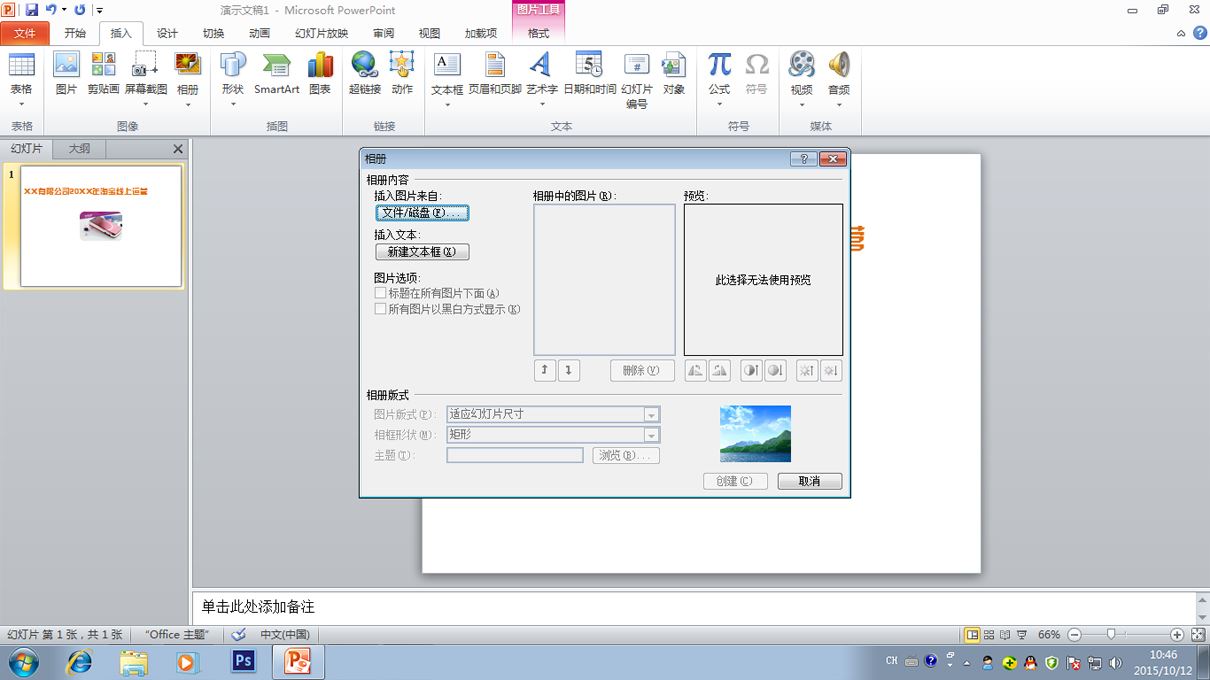Viewport: 1210px width, 680px height.
Task: Open file explorer from the taskbar
Action: pyautogui.click(x=133, y=661)
